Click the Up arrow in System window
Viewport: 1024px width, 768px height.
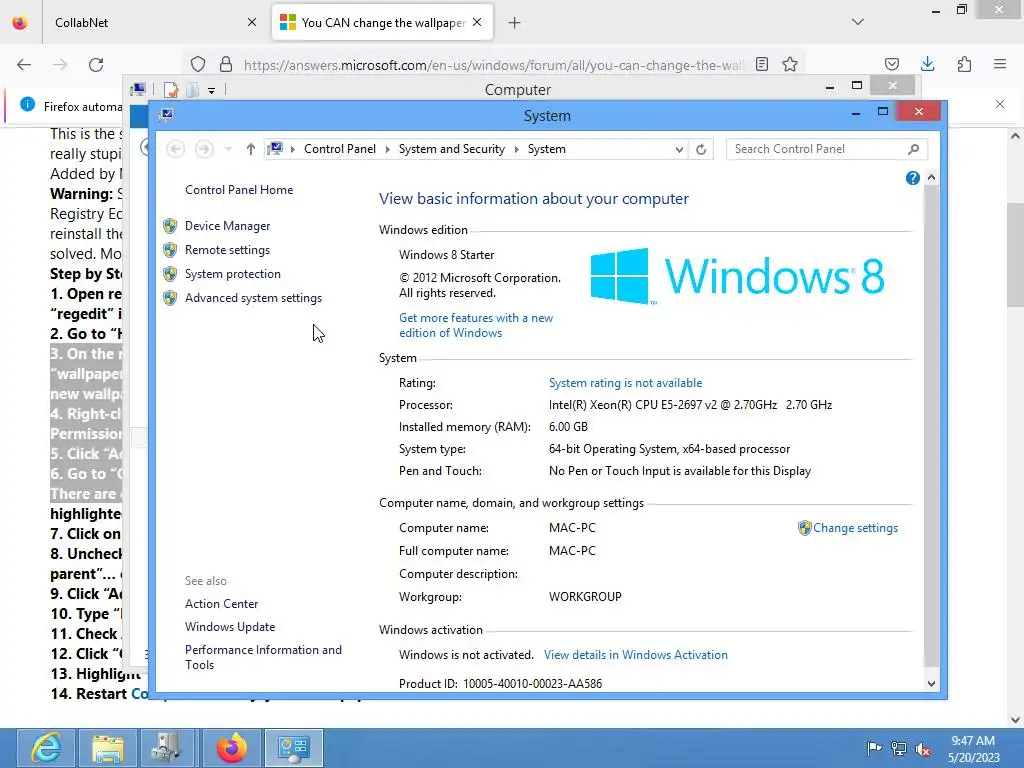pos(250,150)
